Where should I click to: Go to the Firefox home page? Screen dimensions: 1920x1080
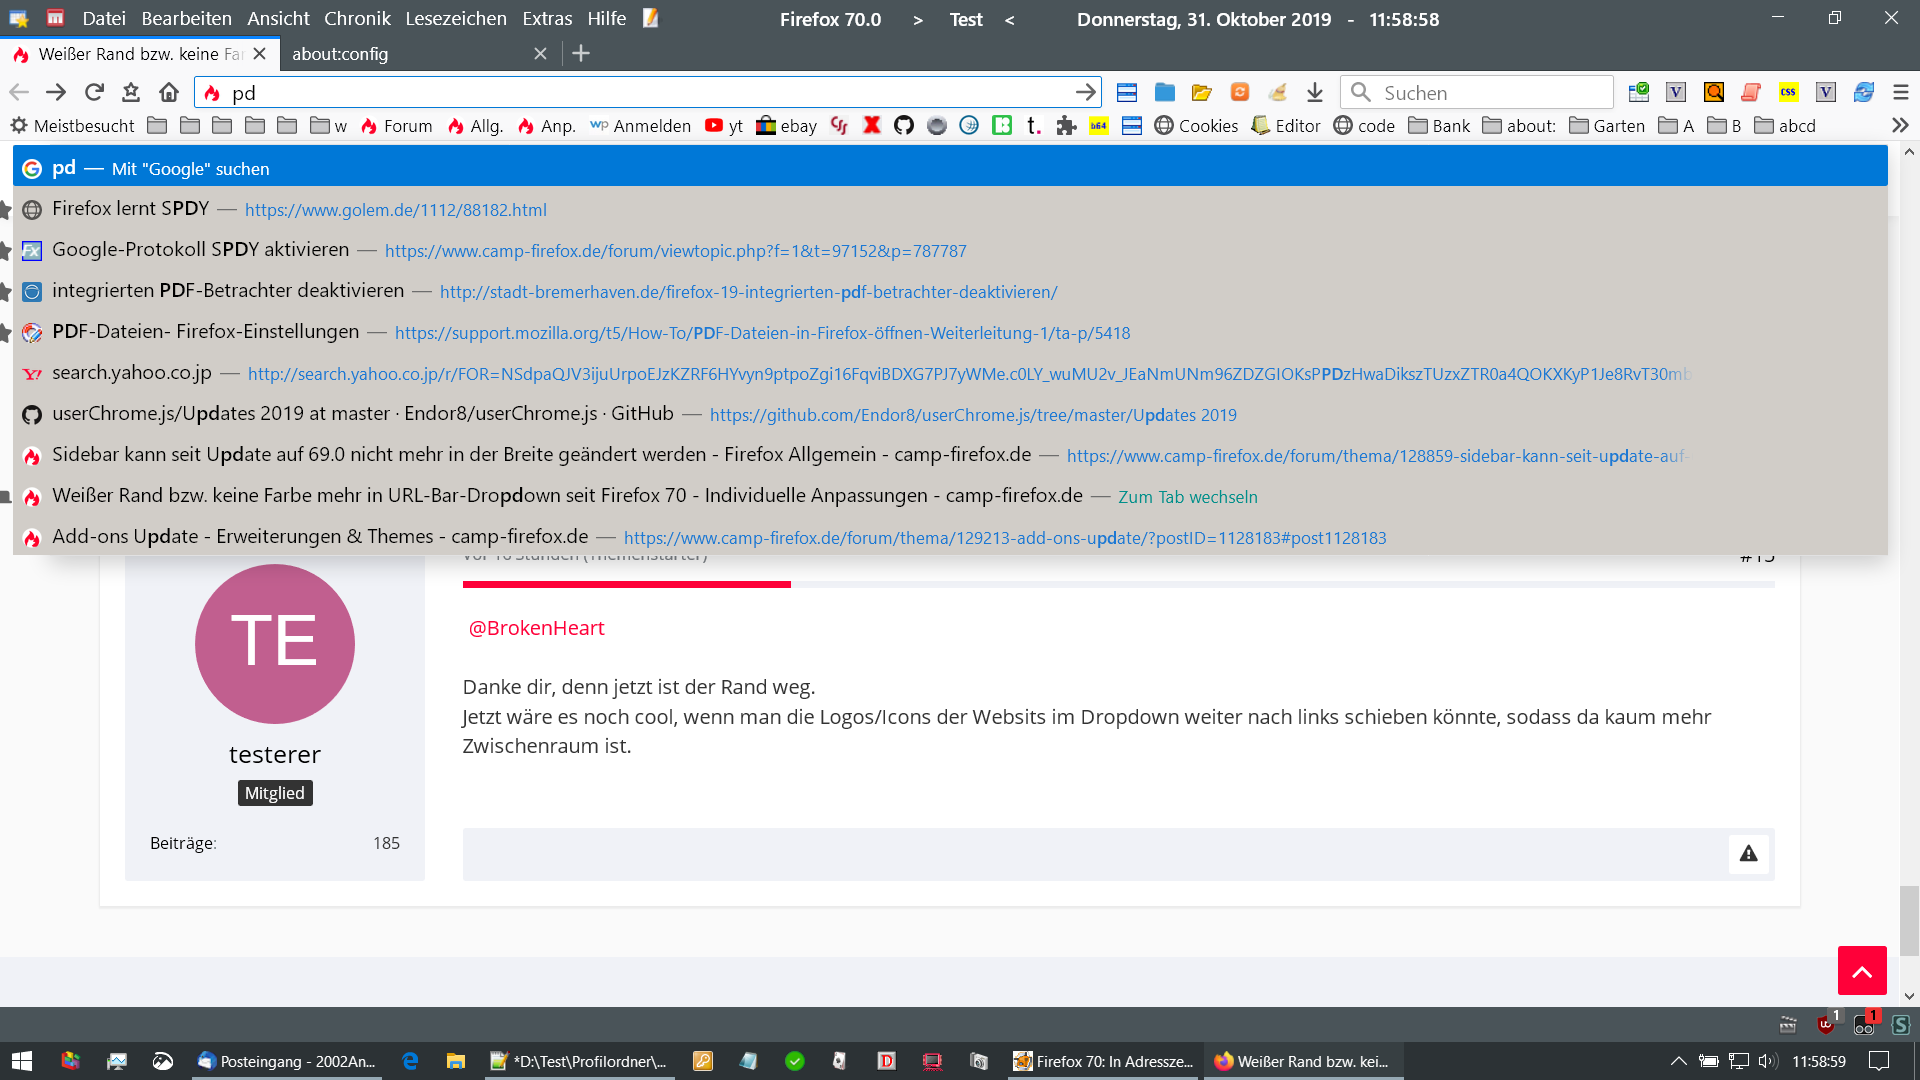(168, 92)
